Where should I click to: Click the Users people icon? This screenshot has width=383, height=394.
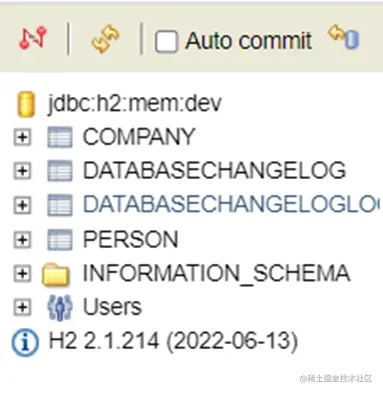pos(59,307)
